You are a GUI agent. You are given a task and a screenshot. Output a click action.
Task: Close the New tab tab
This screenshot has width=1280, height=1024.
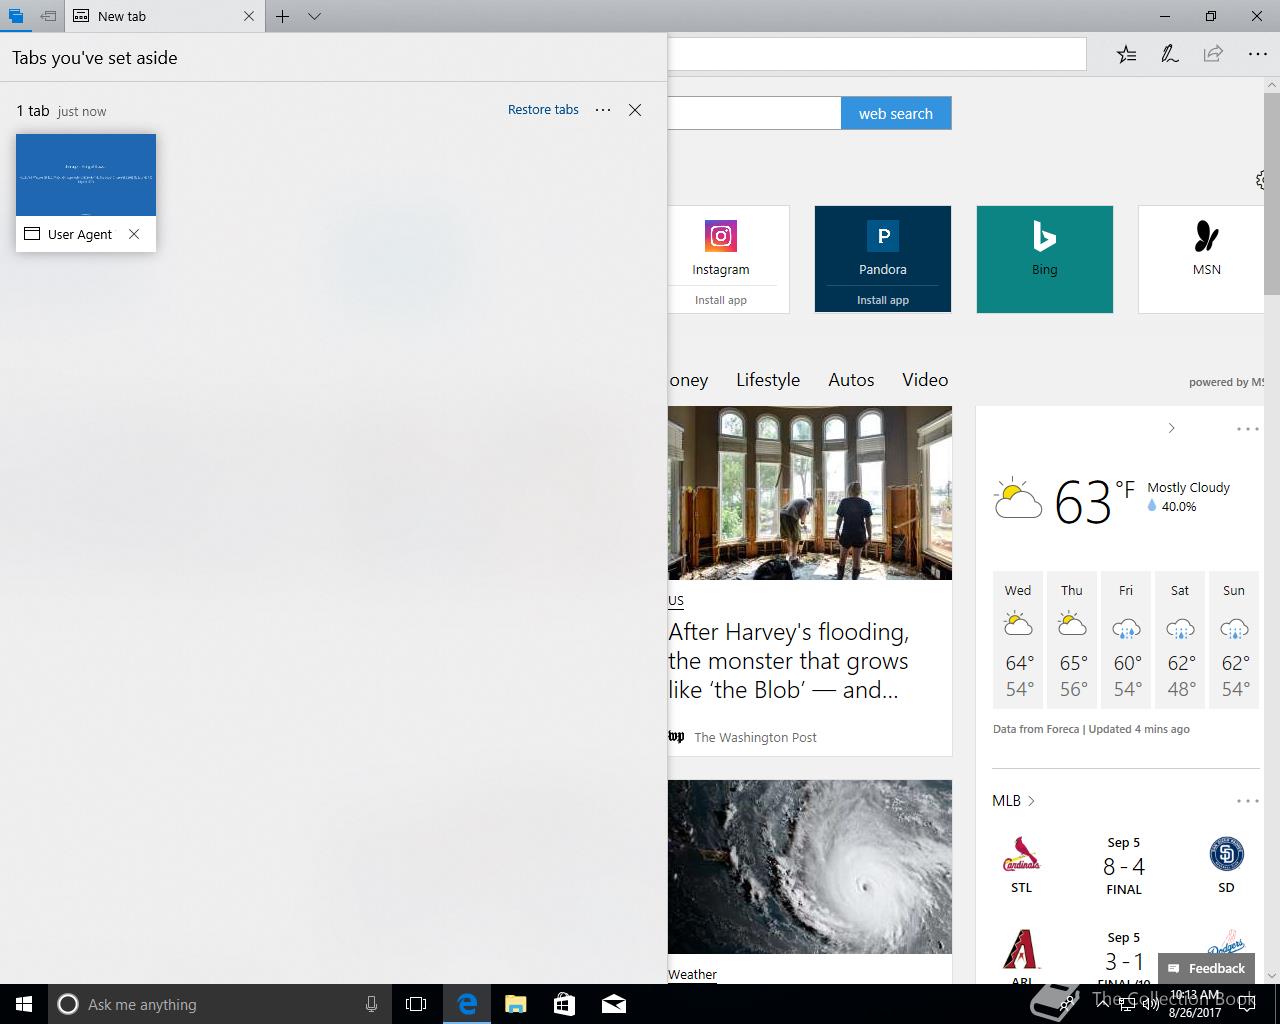click(x=249, y=16)
